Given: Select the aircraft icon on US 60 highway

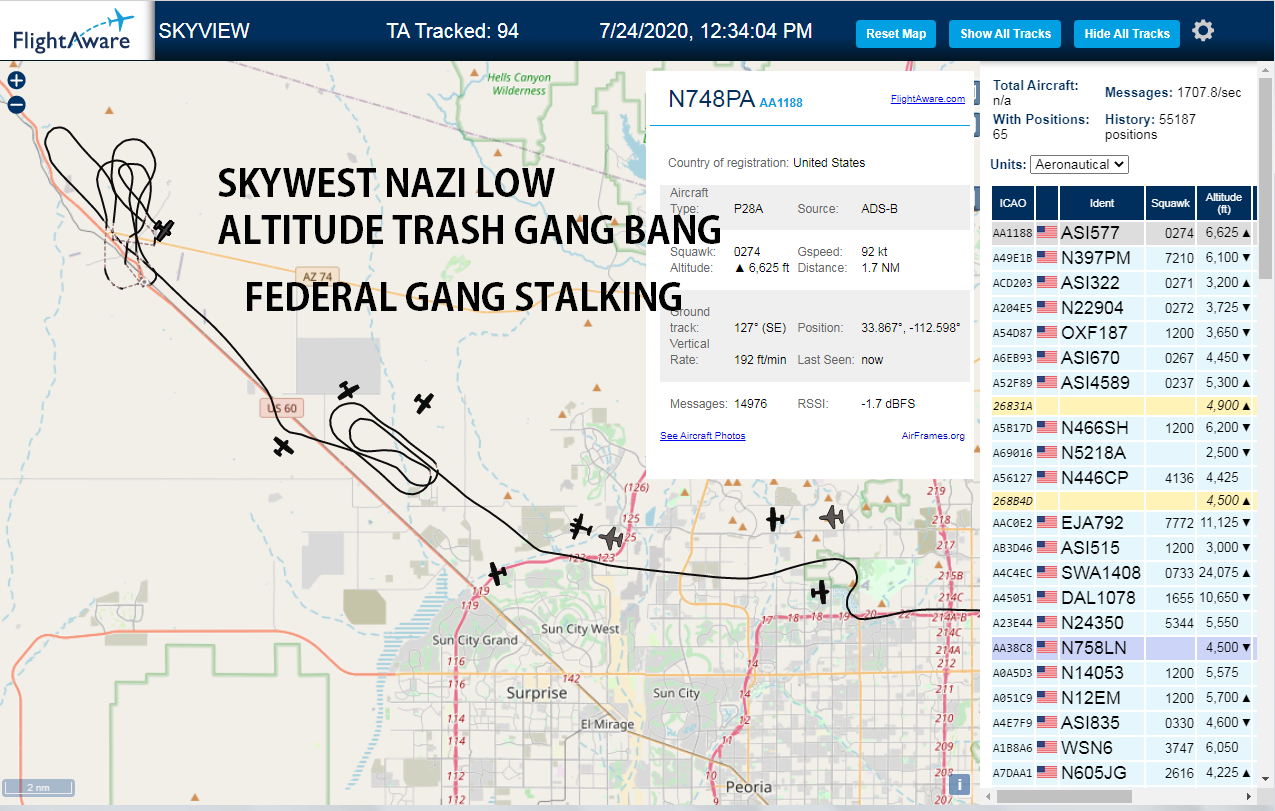Looking at the screenshot, I should (x=284, y=446).
